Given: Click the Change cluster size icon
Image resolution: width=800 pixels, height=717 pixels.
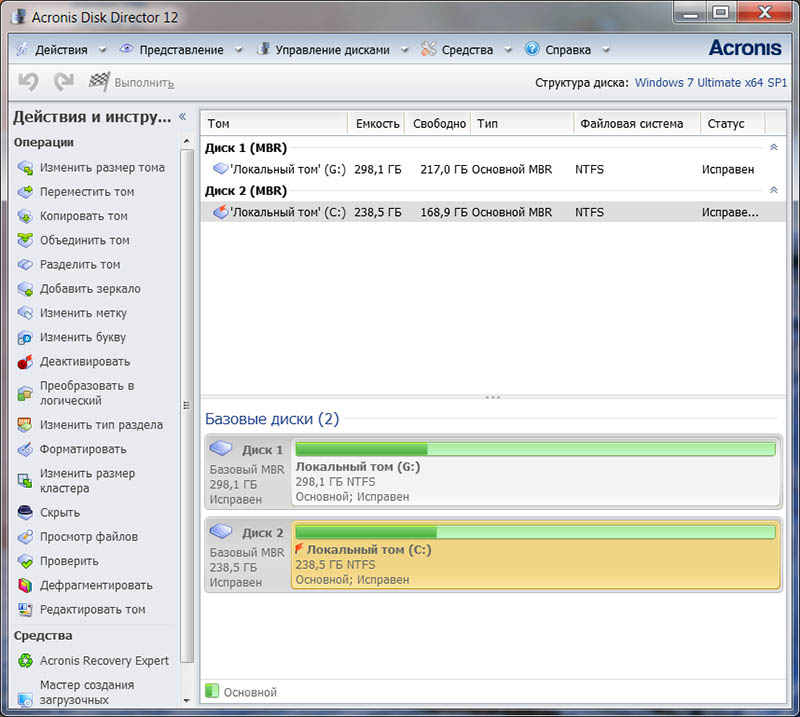Looking at the screenshot, I should click(25, 480).
